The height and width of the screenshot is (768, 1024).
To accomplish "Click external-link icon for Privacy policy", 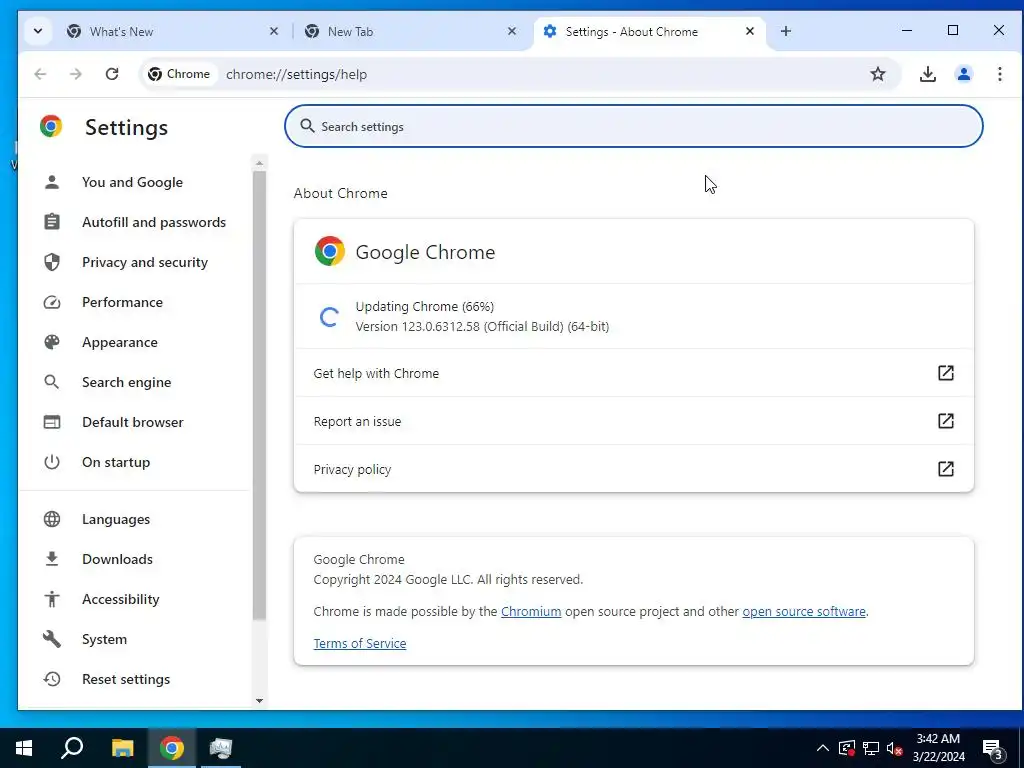I will pos(946,469).
